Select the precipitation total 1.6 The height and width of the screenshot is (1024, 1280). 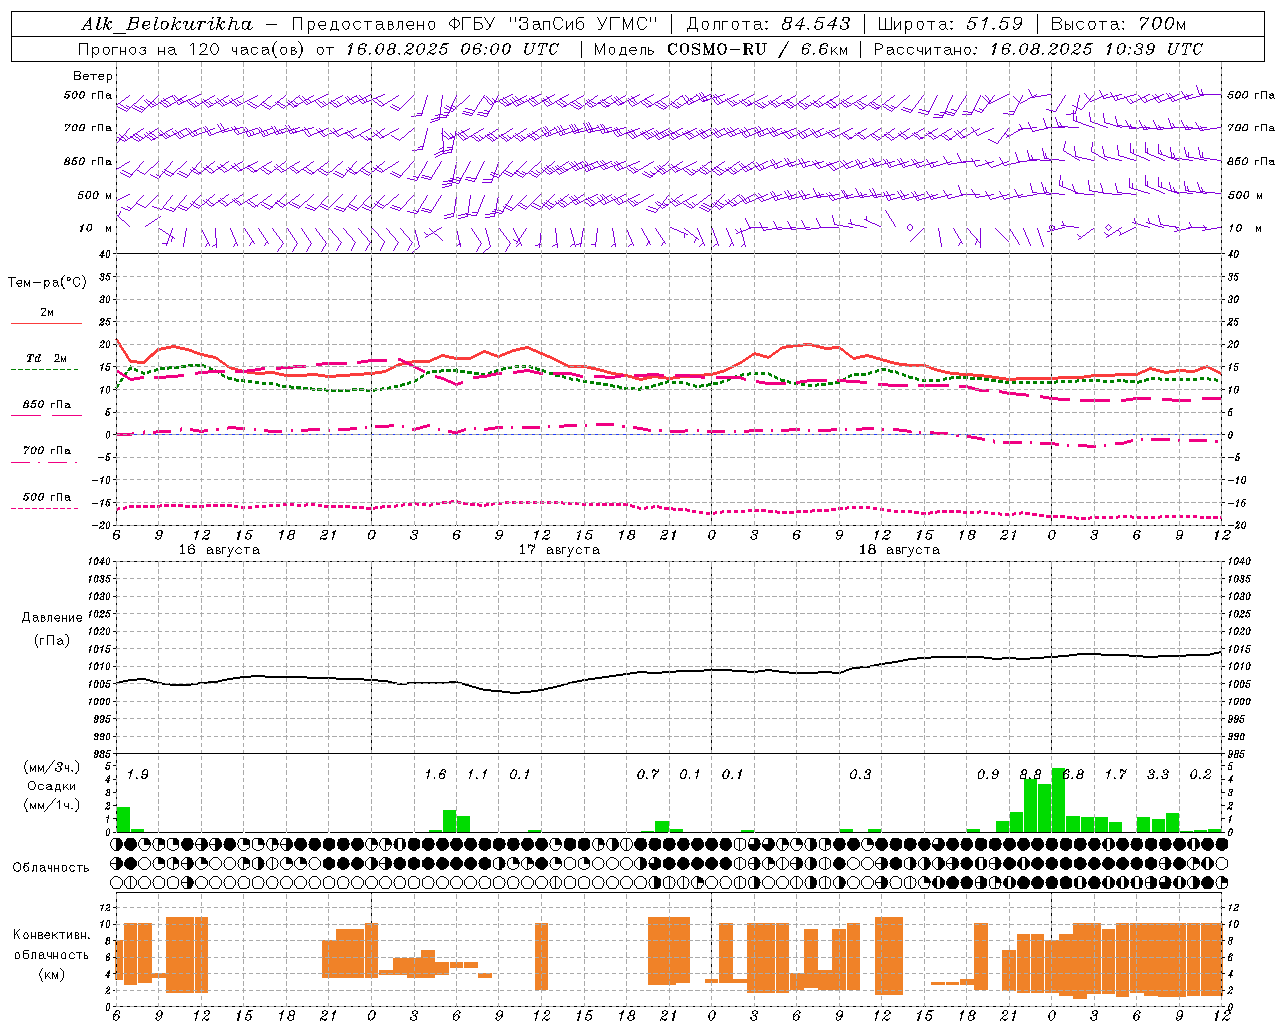[x=435, y=775]
